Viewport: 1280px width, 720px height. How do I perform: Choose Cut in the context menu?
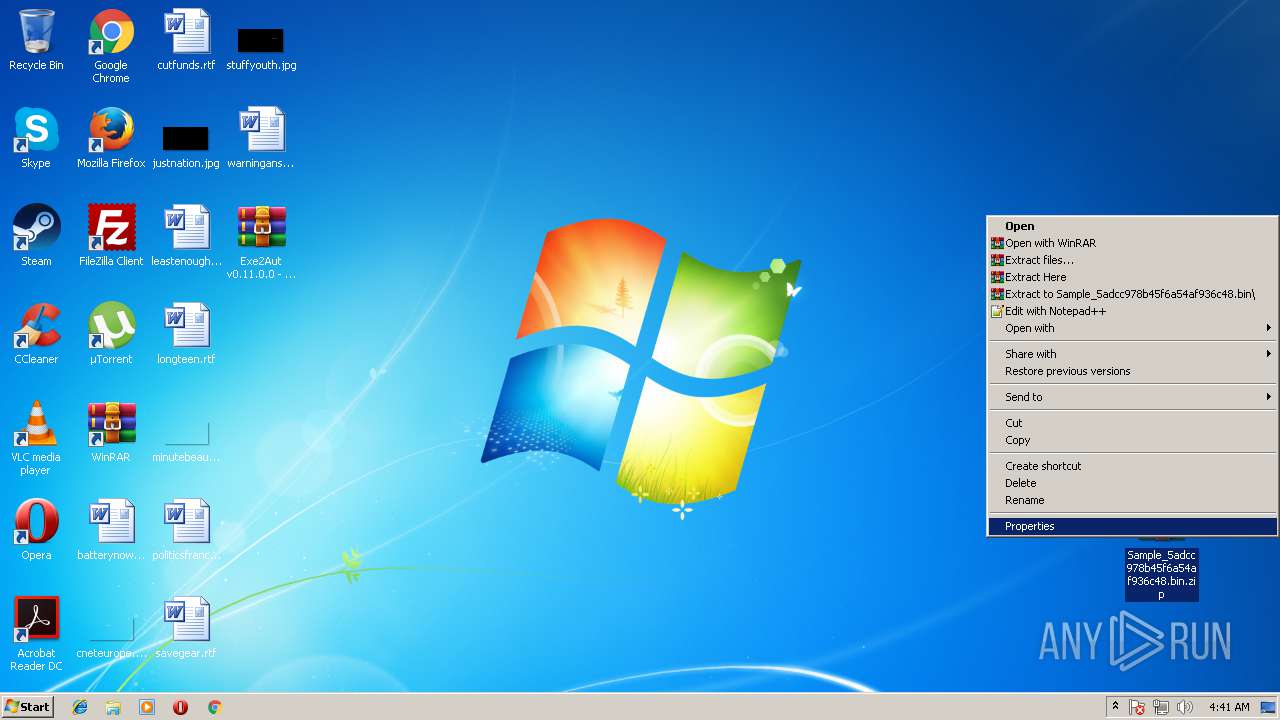coord(1132,423)
